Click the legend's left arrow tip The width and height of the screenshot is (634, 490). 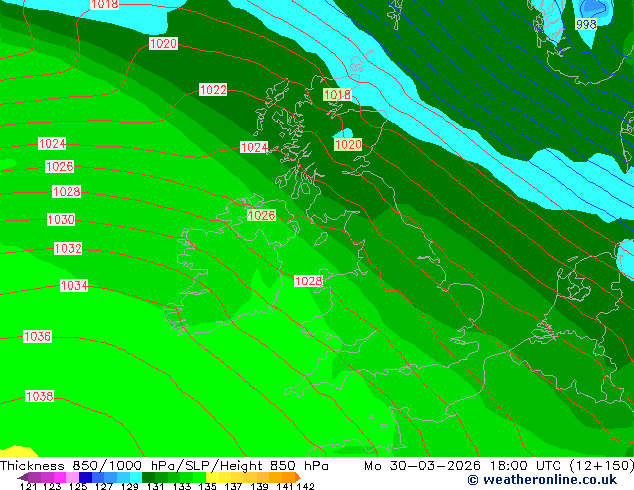(x=23, y=477)
